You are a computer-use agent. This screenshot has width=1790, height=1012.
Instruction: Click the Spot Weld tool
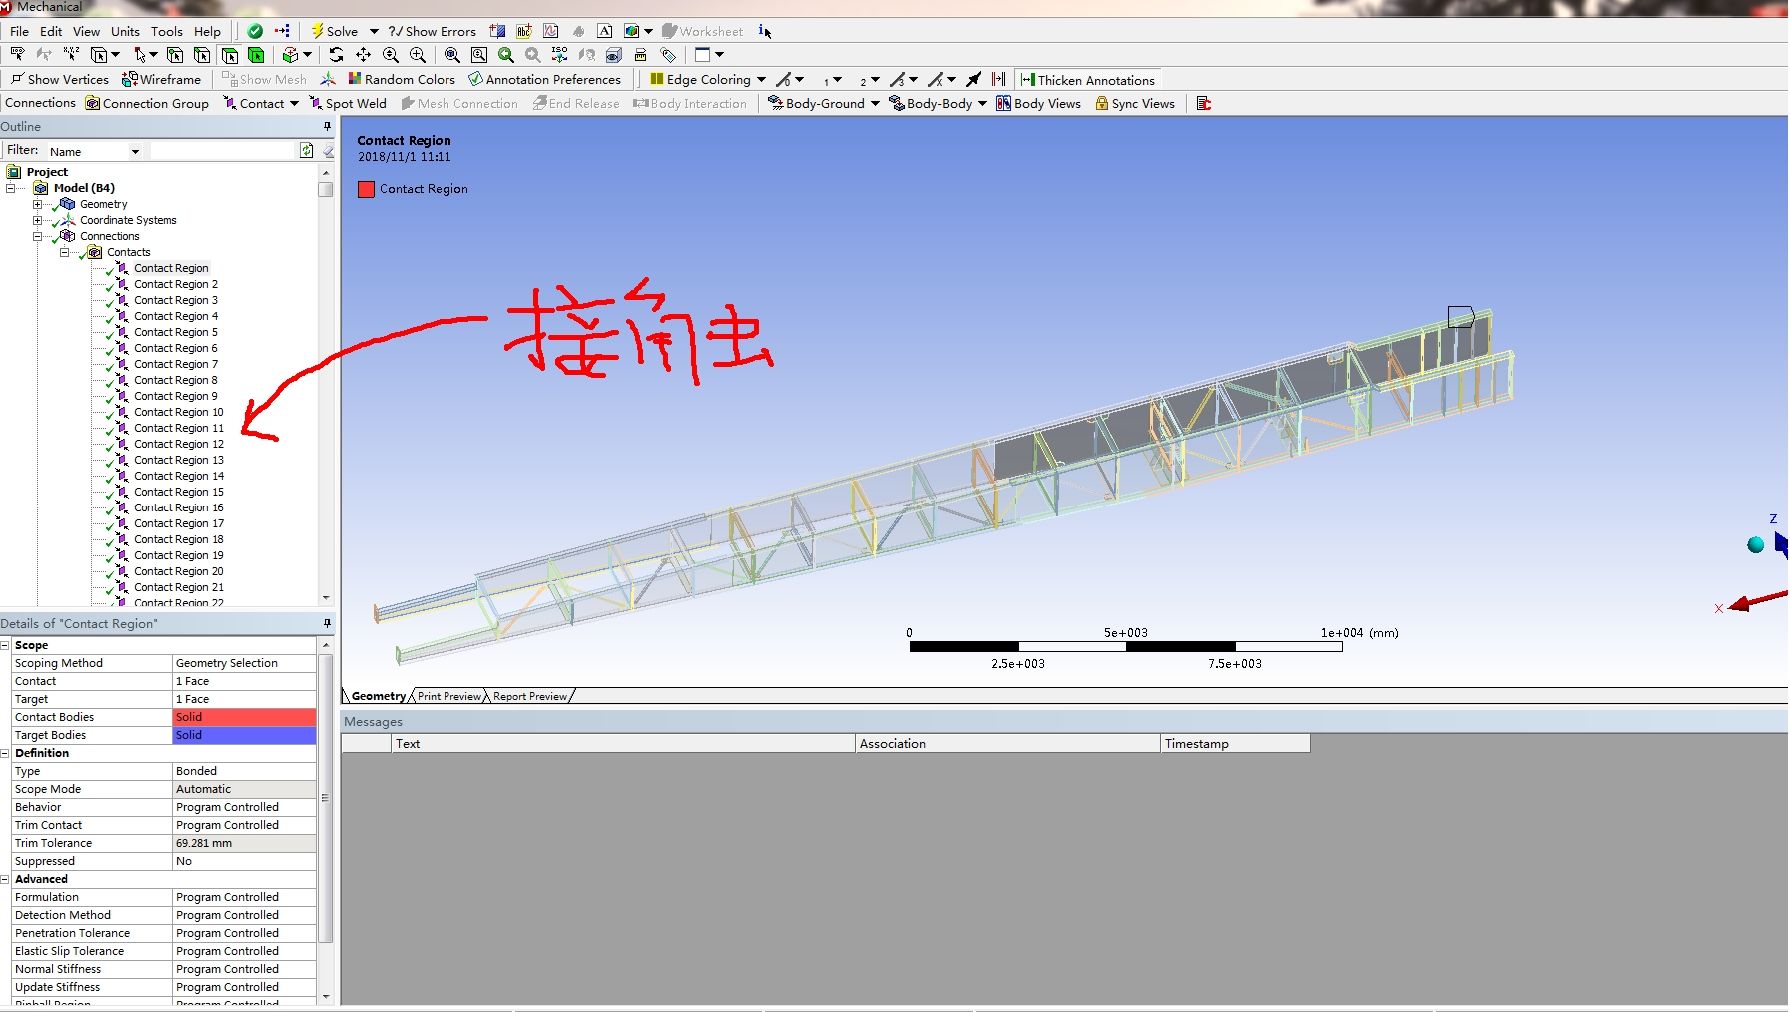pos(348,103)
